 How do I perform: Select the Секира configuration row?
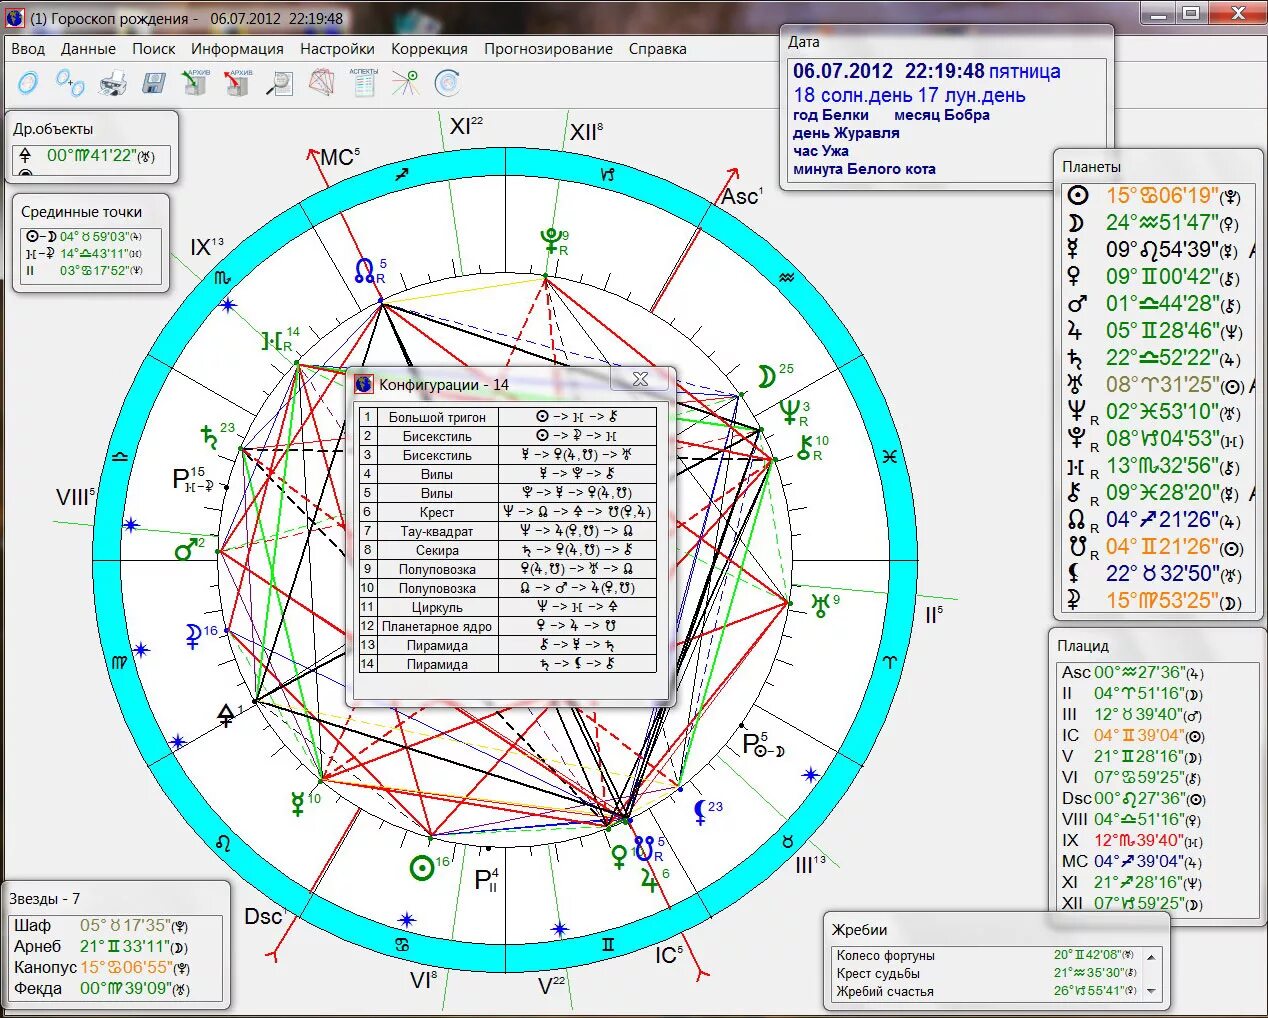click(x=508, y=550)
